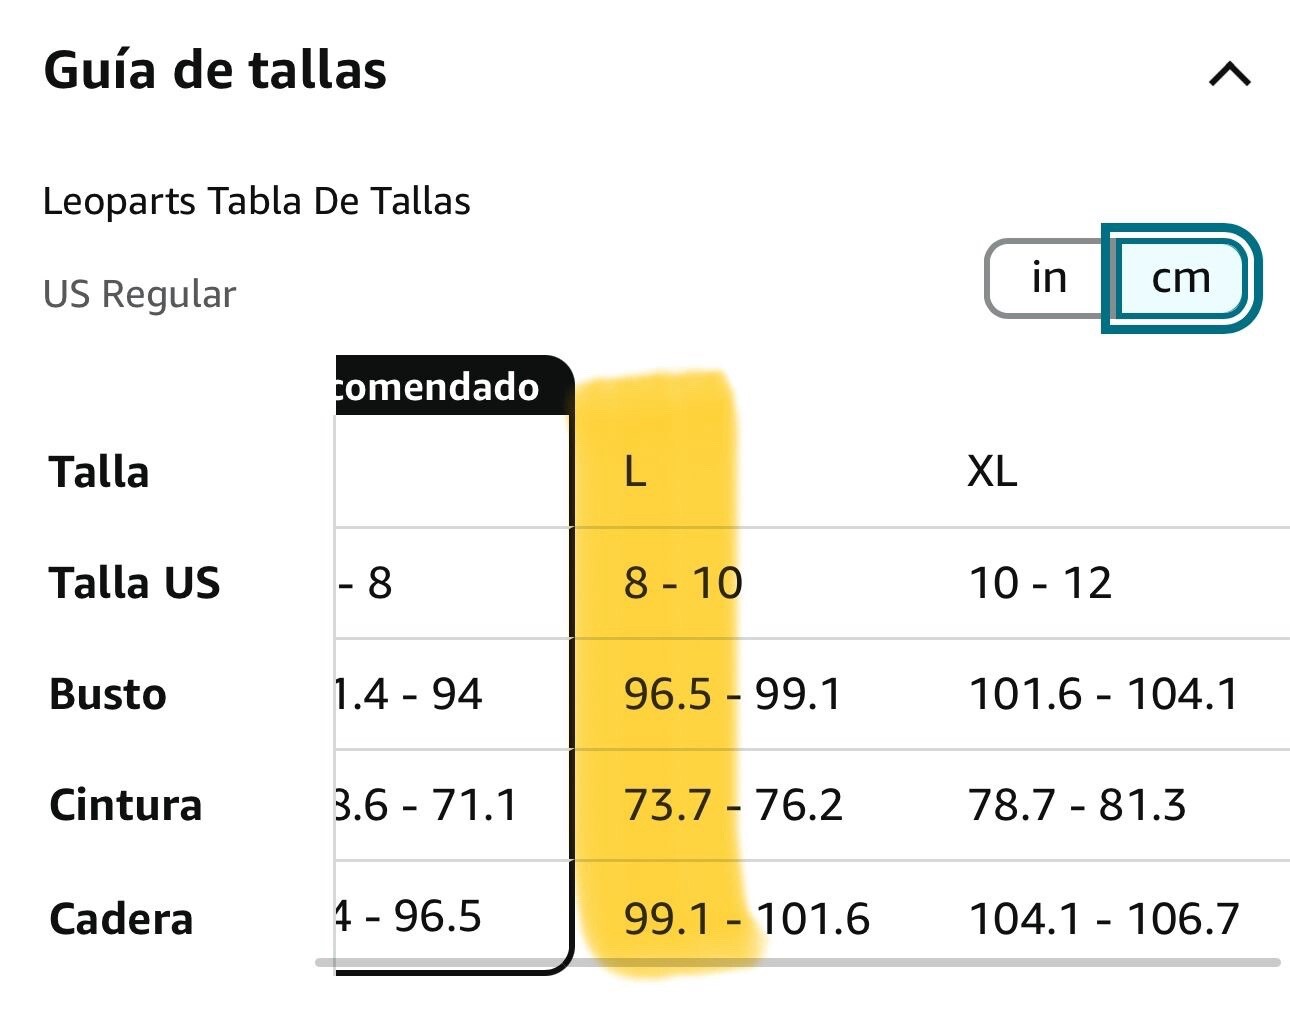
Task: Click the Cintura 73.7 - 76.2 value
Action: [733, 805]
